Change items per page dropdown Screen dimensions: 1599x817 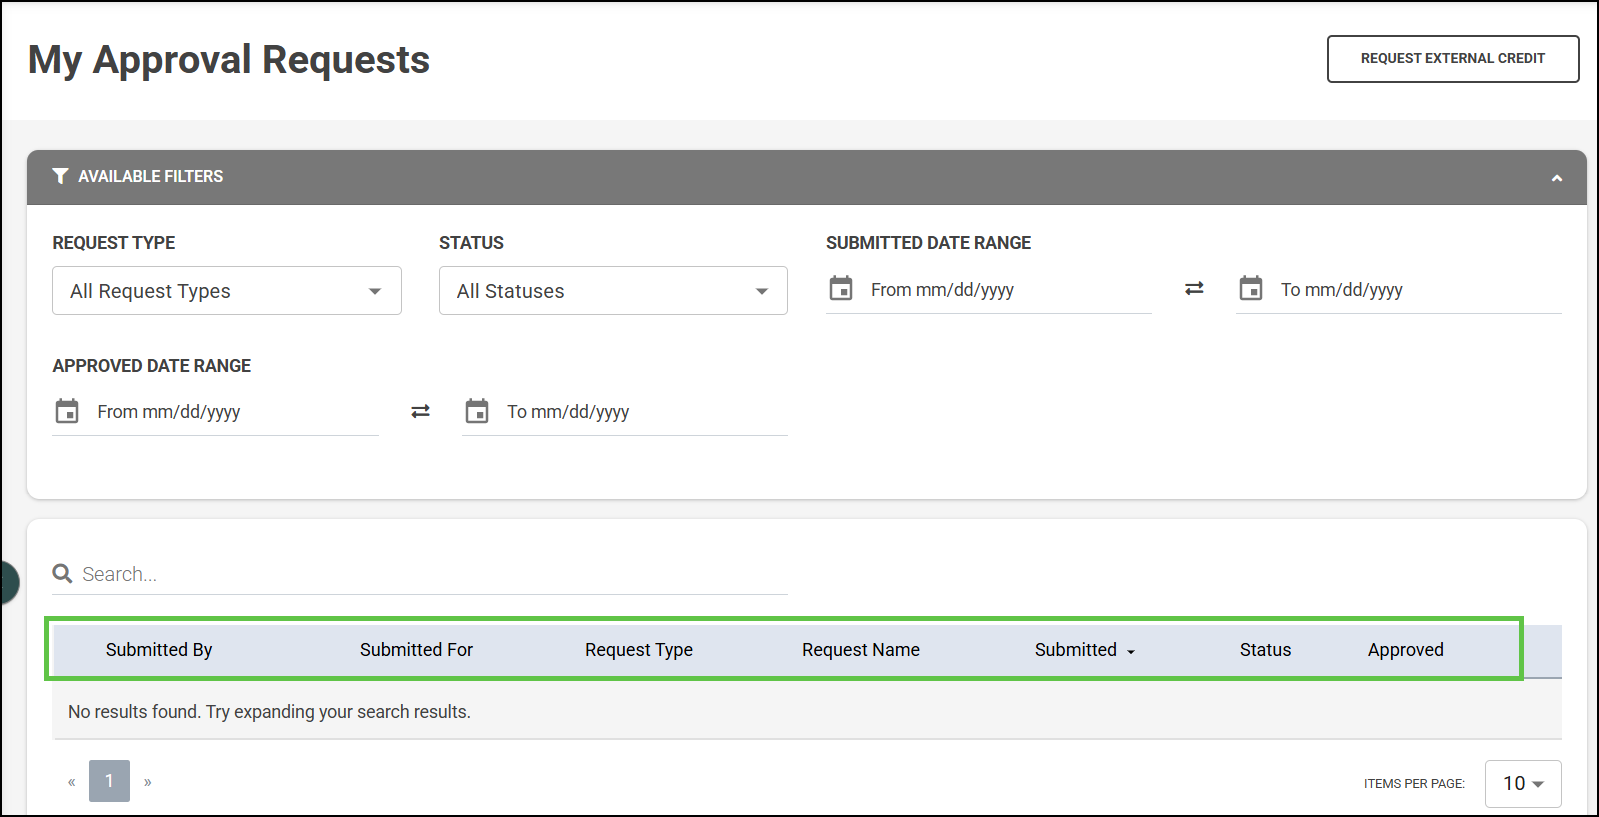[1523, 783]
